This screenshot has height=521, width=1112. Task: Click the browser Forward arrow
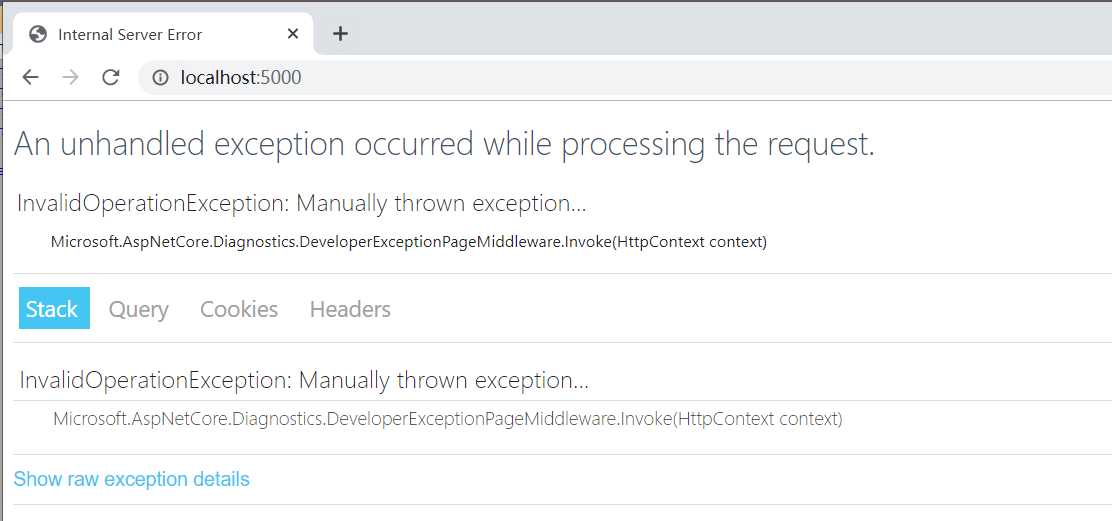tap(70, 77)
